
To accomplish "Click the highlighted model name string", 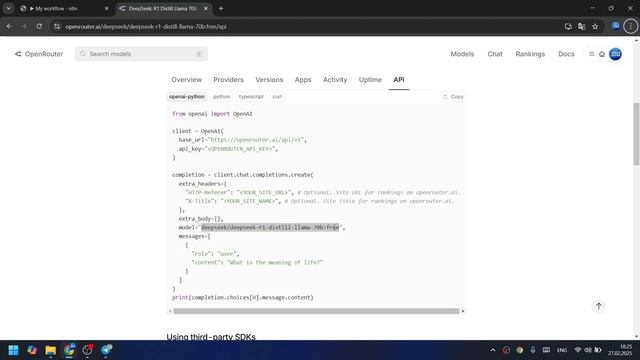I will 270,227.
